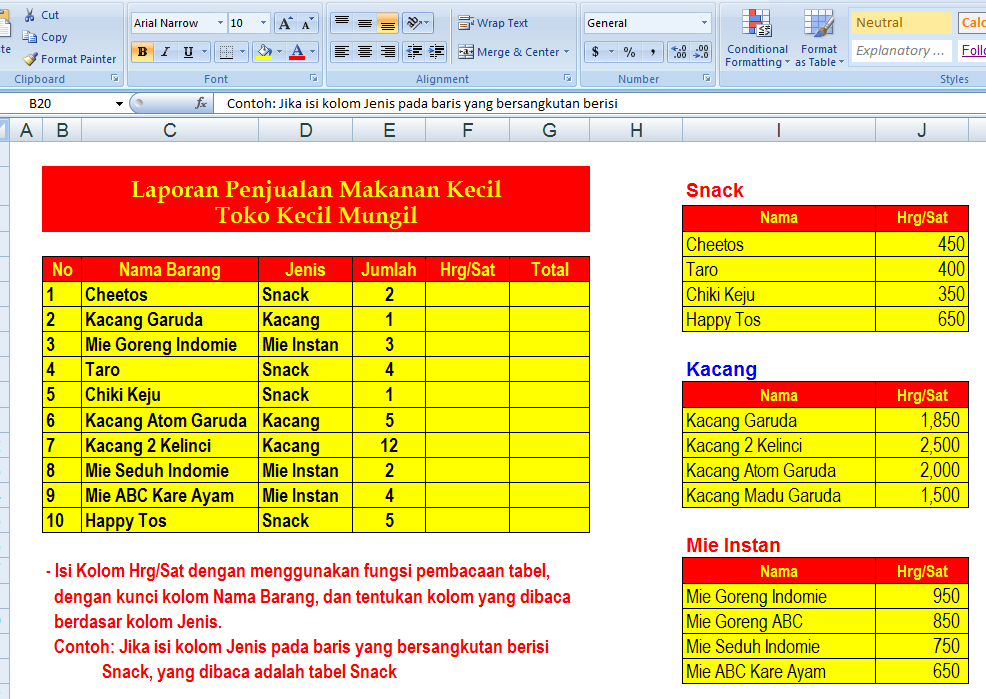986x699 pixels.
Task: Select Kacang Madu Garuda price 1,500
Action: point(922,495)
